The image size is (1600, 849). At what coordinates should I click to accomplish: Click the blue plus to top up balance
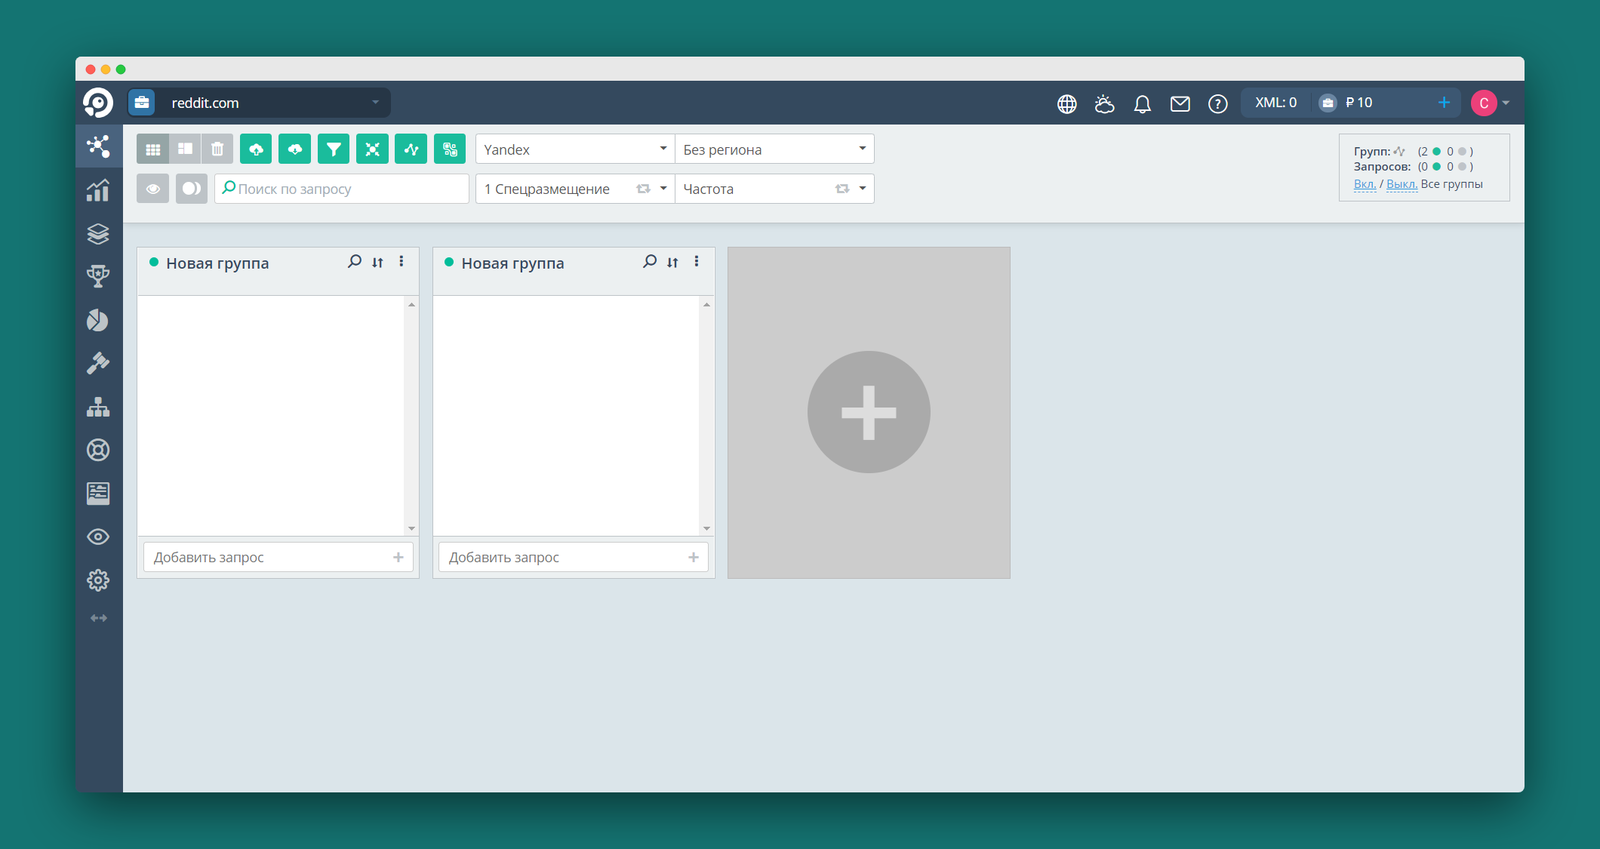pyautogui.click(x=1444, y=102)
